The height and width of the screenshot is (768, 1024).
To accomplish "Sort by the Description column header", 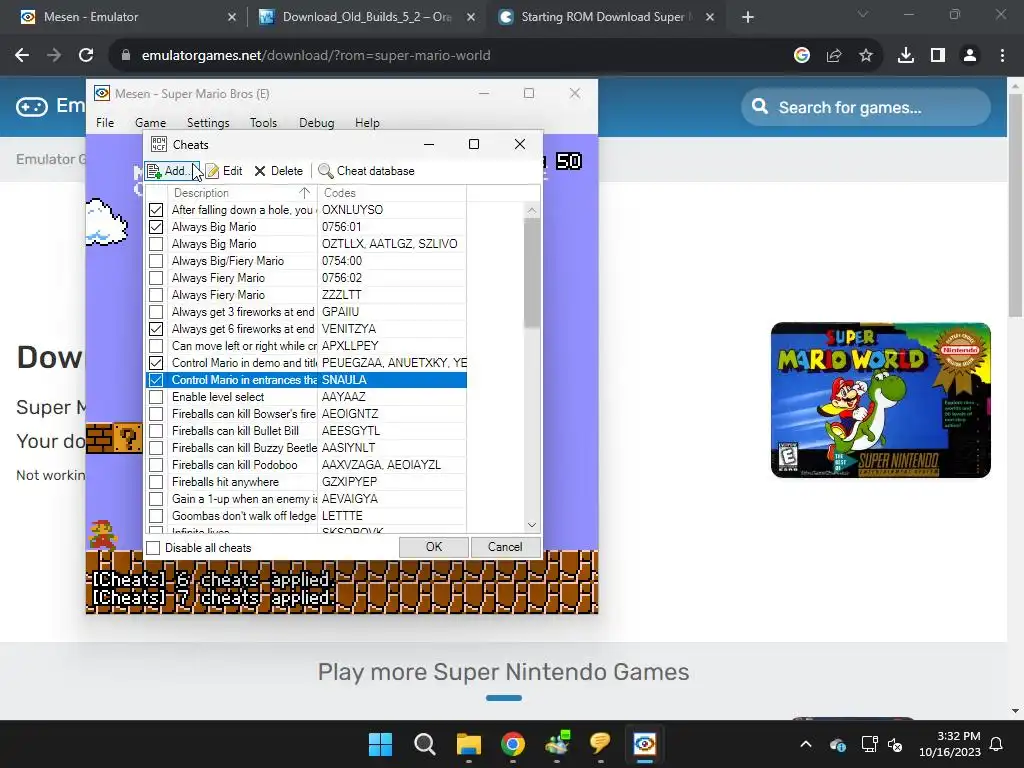I will tap(242, 193).
